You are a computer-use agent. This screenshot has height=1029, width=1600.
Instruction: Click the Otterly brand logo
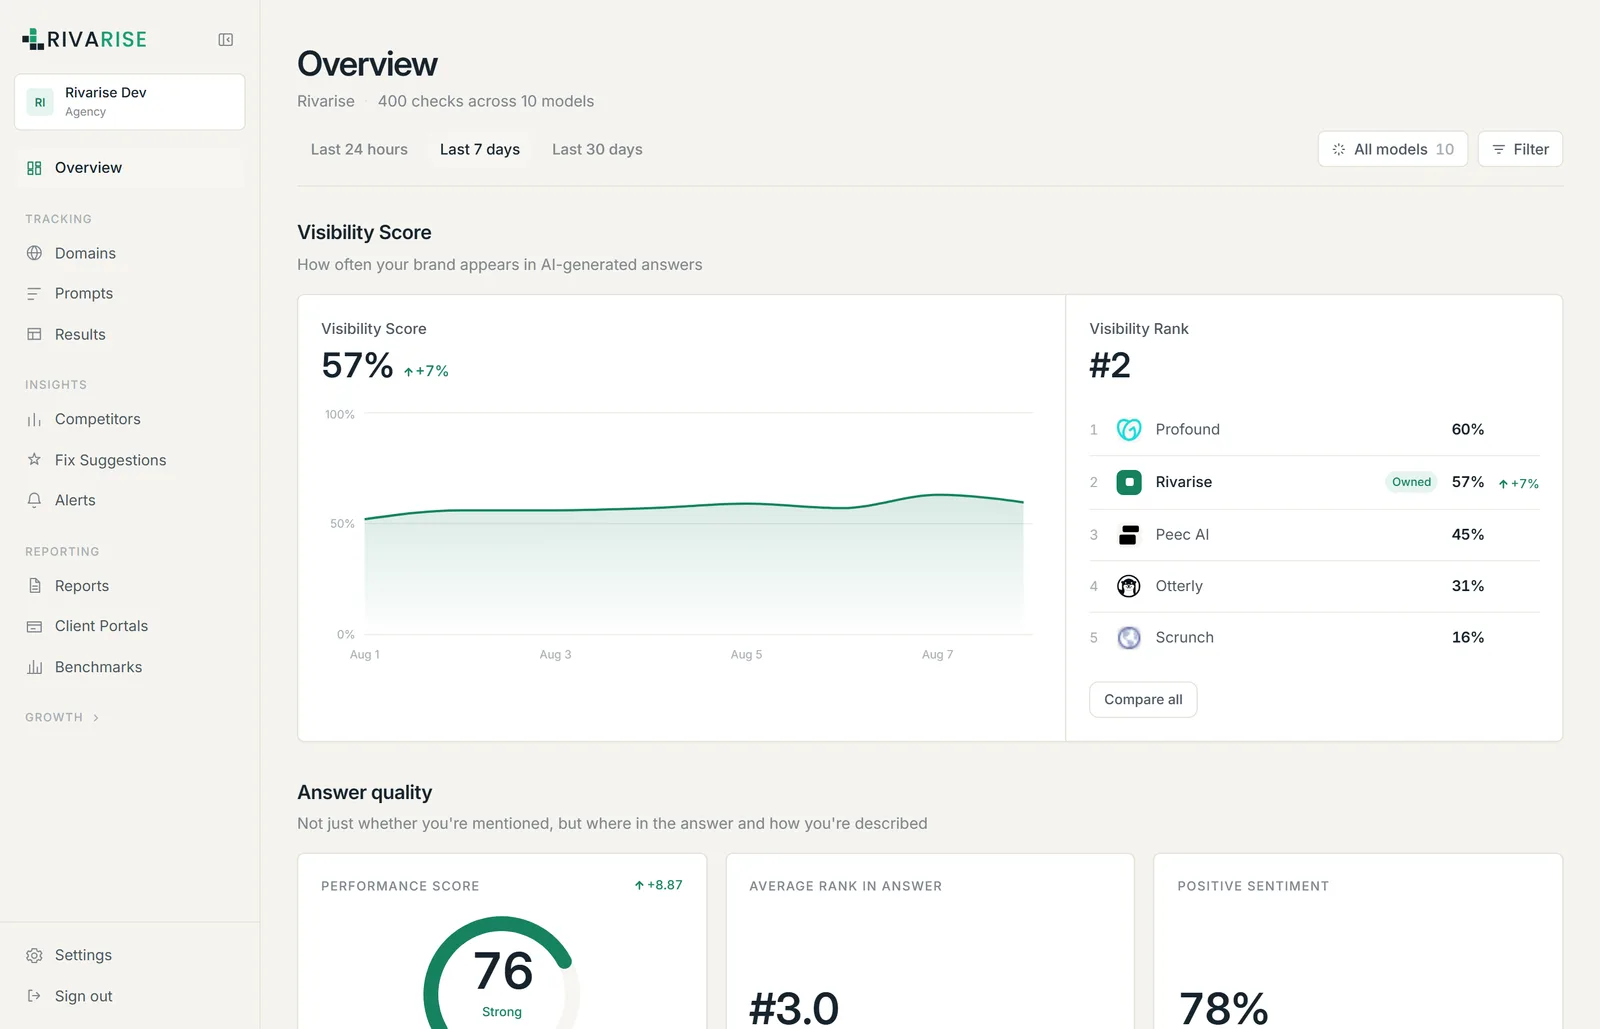click(1129, 586)
